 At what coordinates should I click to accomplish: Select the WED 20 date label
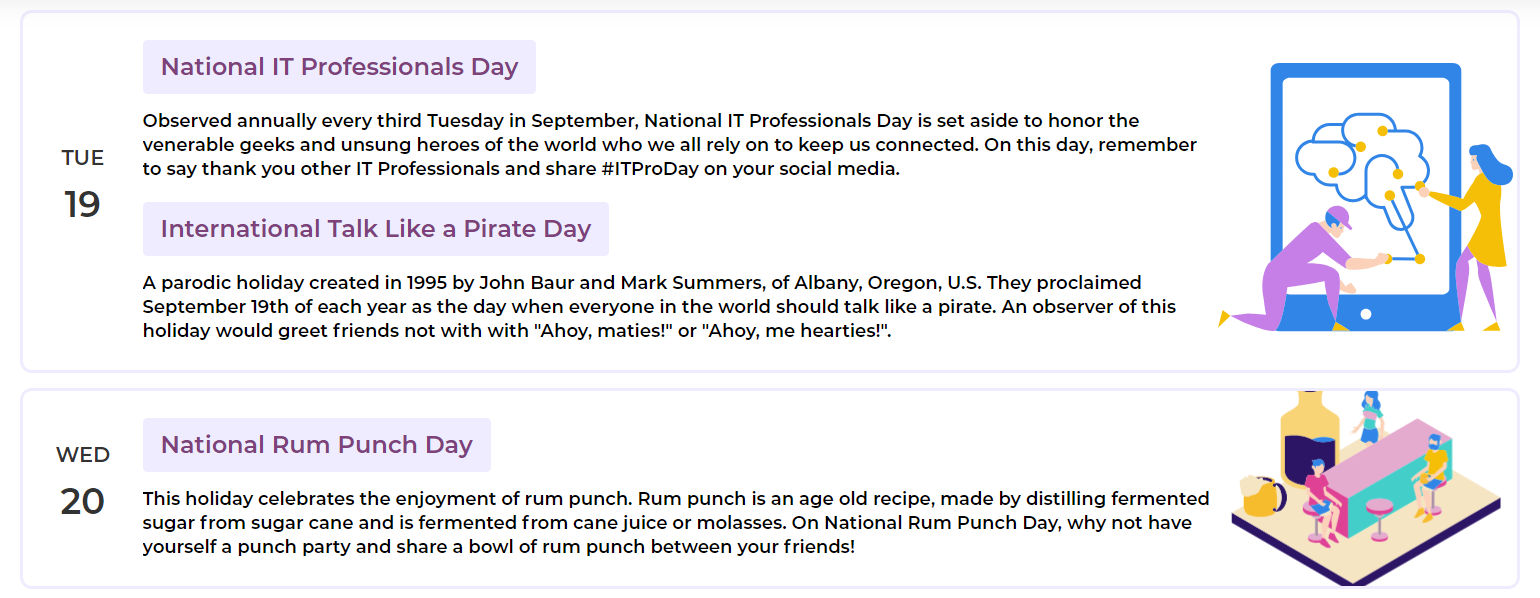click(x=82, y=482)
